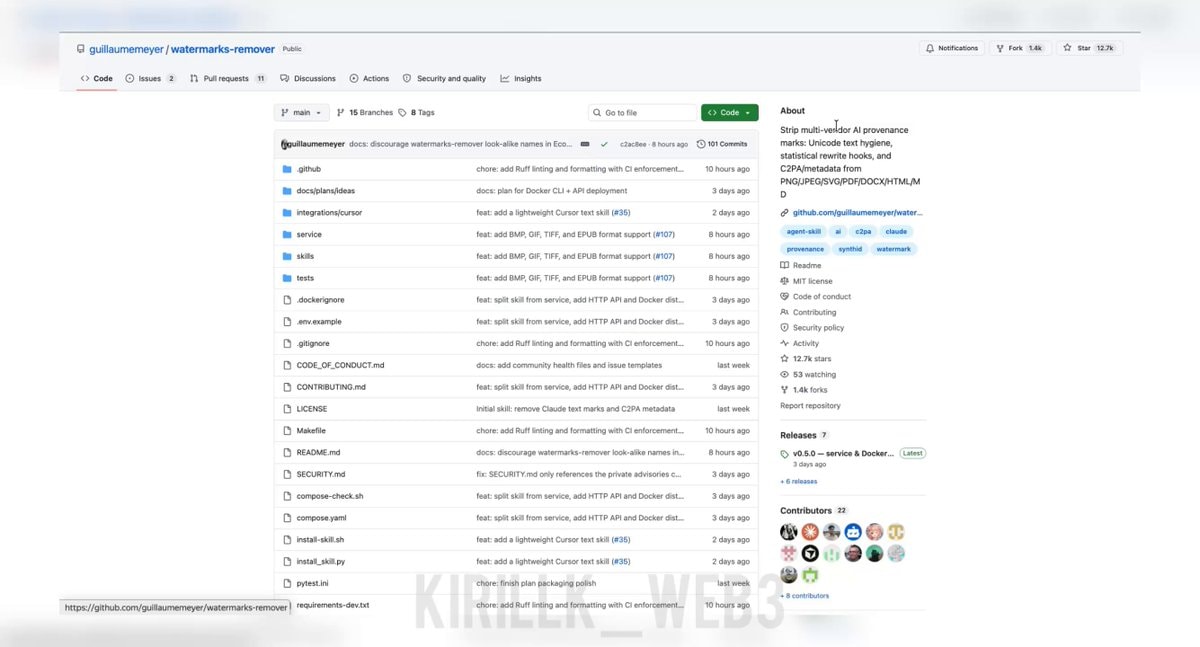
Task: View the 8 Tags link
Action: pos(416,113)
